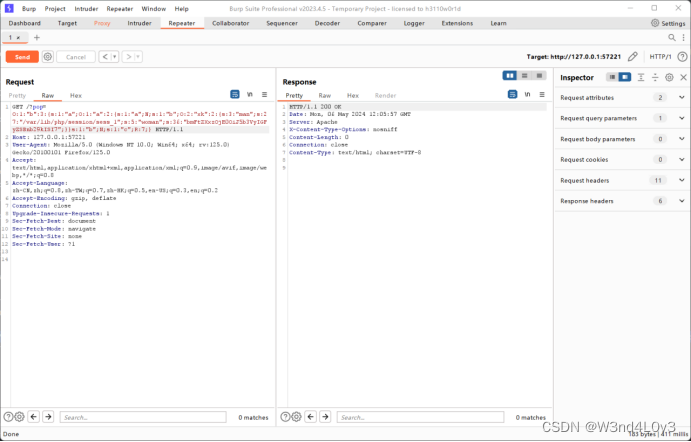Image resolution: width=691 pixels, height=442 pixels.
Task: Close the Inspector panel
Action: pos(683,77)
